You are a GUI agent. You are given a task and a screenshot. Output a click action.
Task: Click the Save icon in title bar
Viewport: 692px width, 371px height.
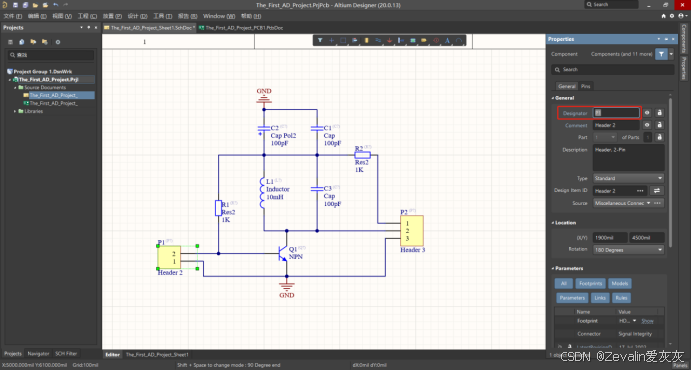(x=15, y=5)
